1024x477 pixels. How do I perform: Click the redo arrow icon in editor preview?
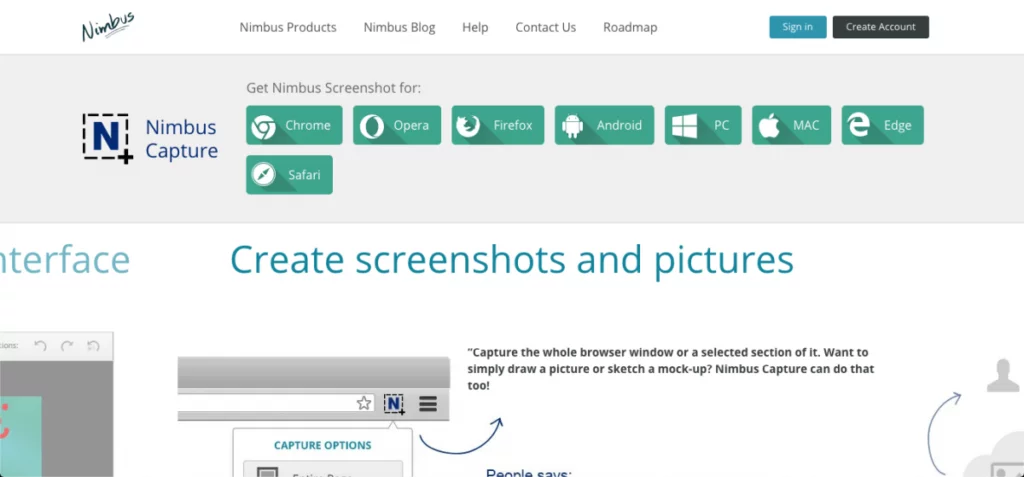click(67, 346)
